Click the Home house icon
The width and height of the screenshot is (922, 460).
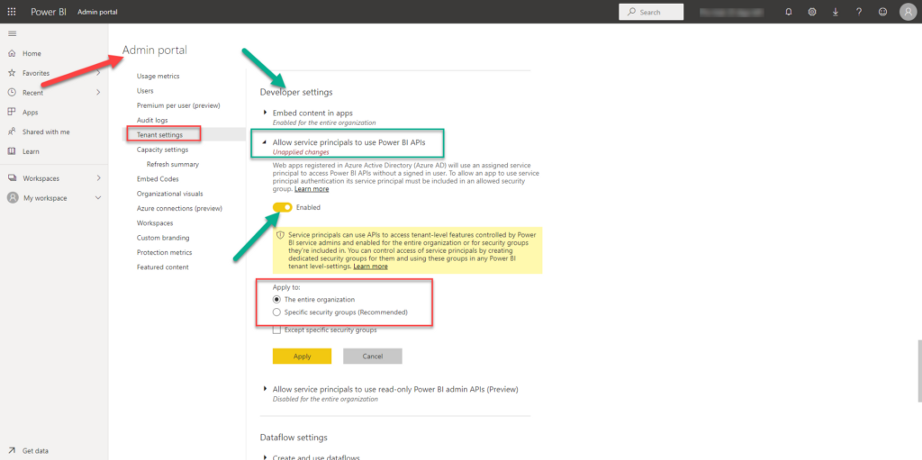click(x=12, y=54)
